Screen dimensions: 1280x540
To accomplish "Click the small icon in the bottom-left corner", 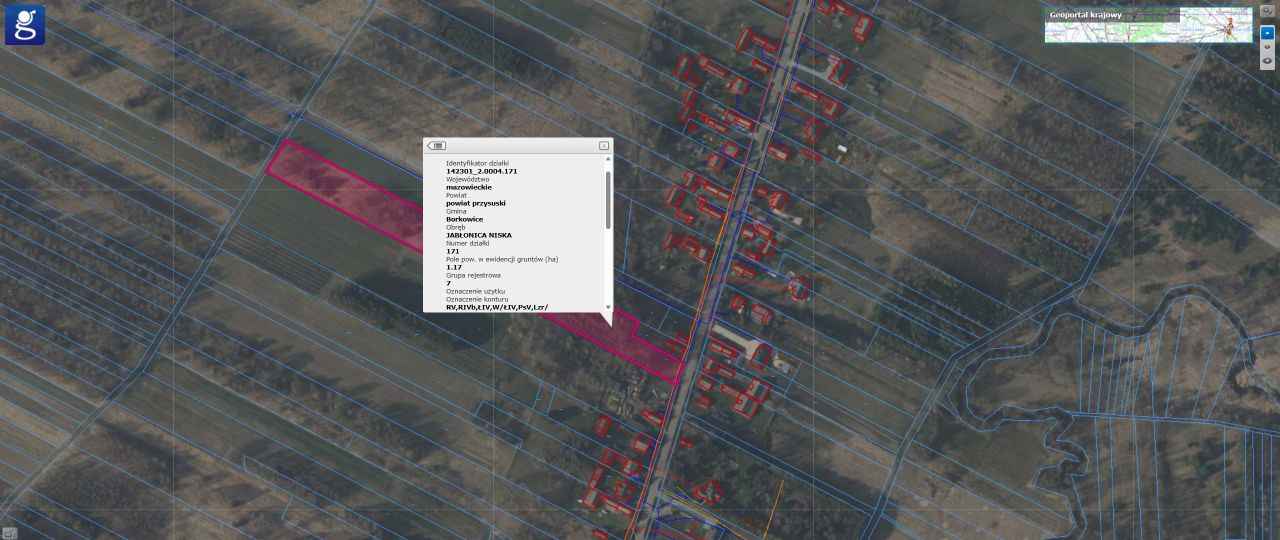I will pyautogui.click(x=8, y=533).
